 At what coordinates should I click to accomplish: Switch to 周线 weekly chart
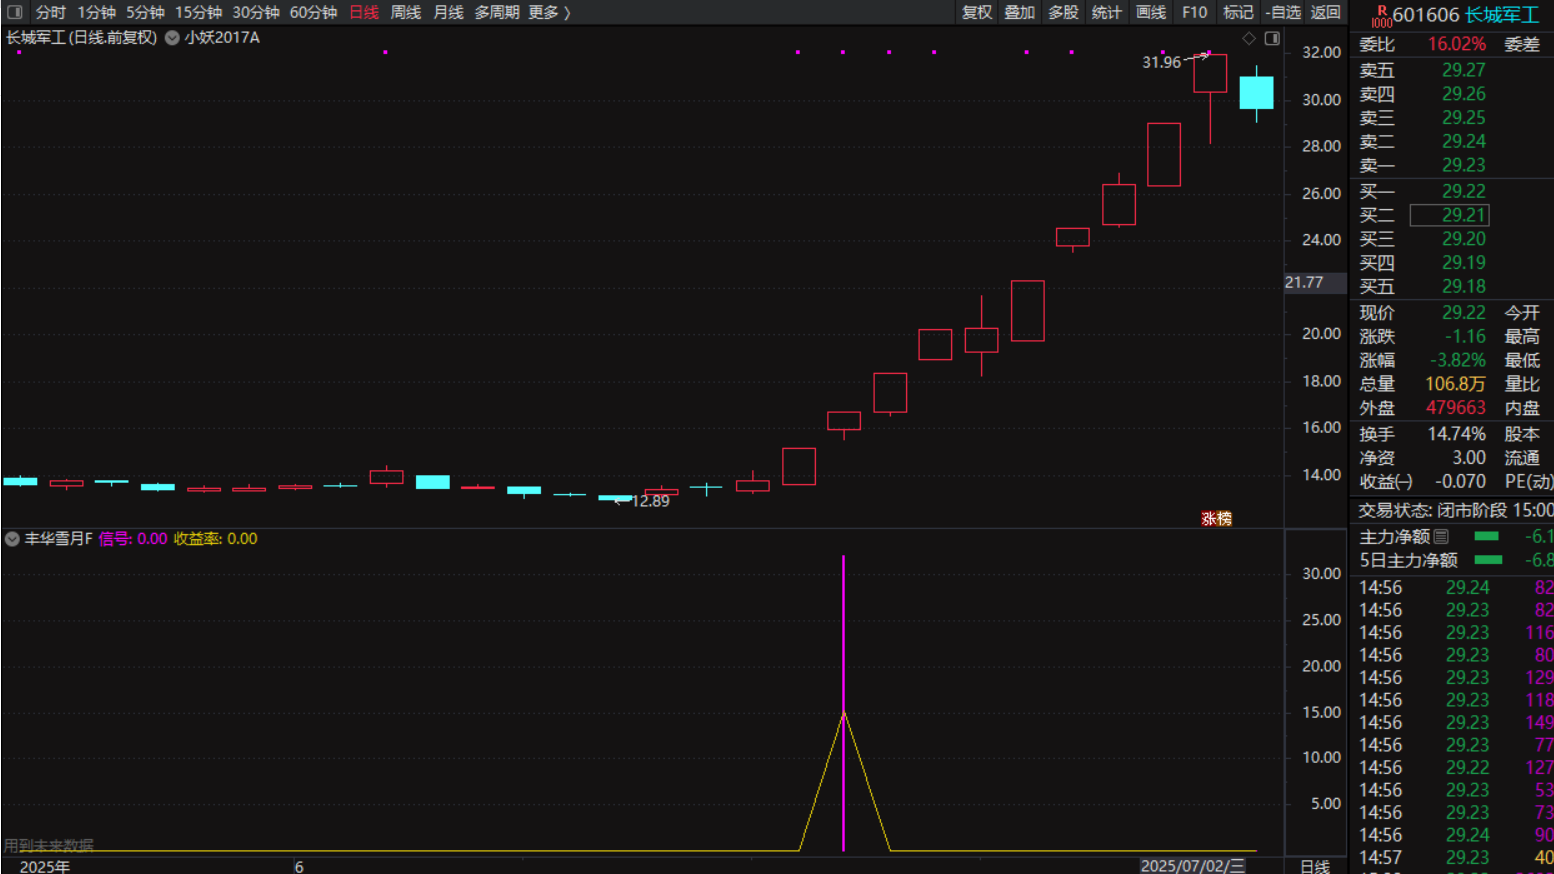405,12
